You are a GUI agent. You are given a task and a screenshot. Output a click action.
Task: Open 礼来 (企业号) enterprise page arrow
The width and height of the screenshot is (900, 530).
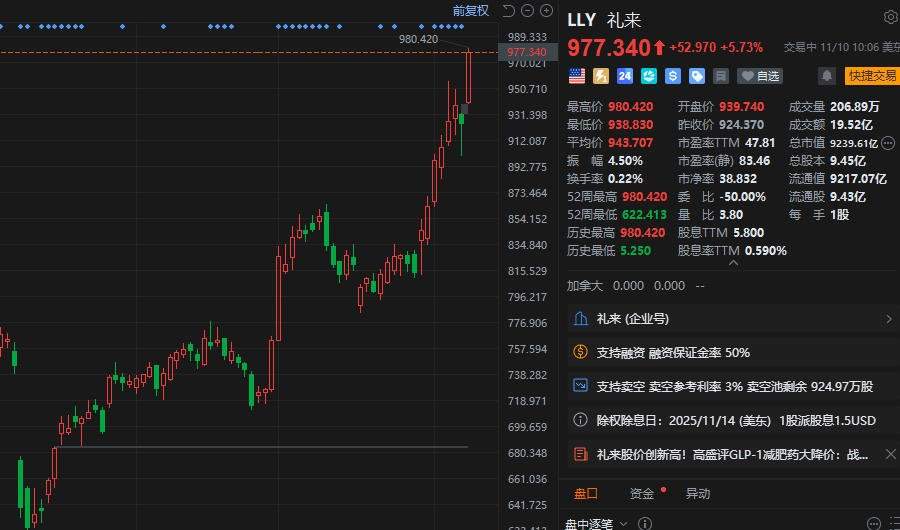pyautogui.click(x=889, y=319)
